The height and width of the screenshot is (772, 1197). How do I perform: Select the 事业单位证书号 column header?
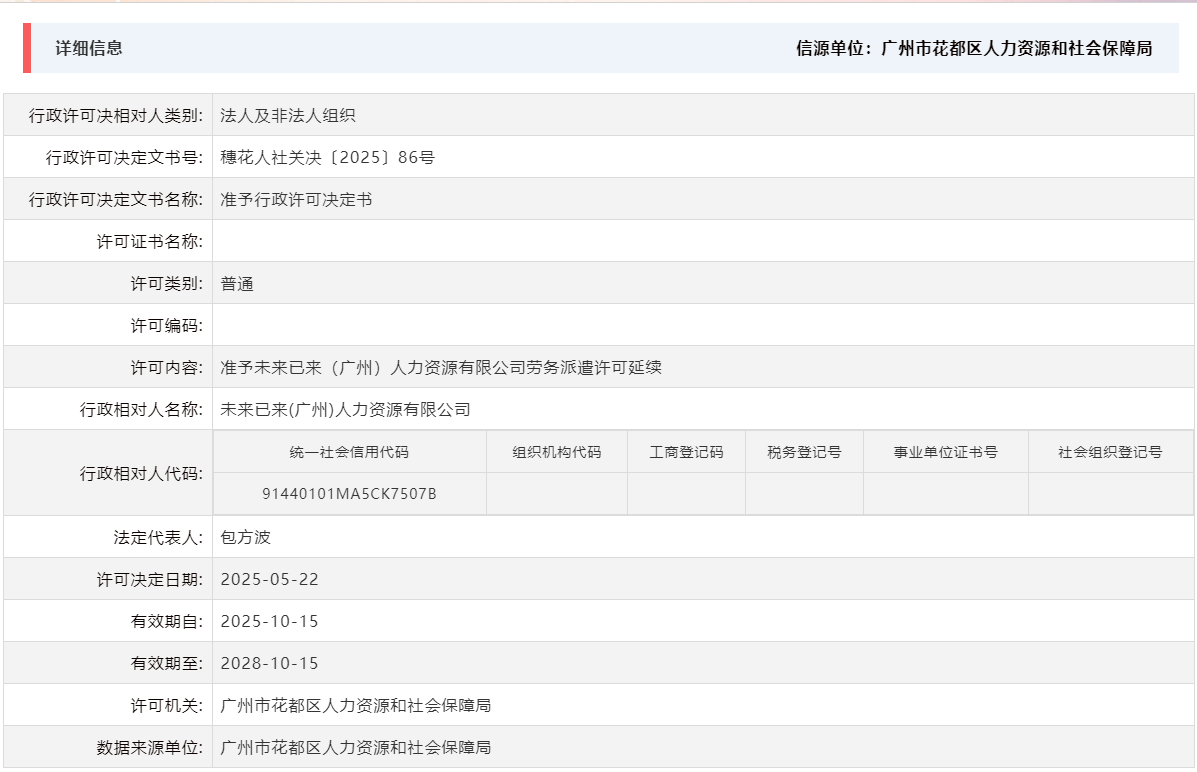tap(945, 451)
